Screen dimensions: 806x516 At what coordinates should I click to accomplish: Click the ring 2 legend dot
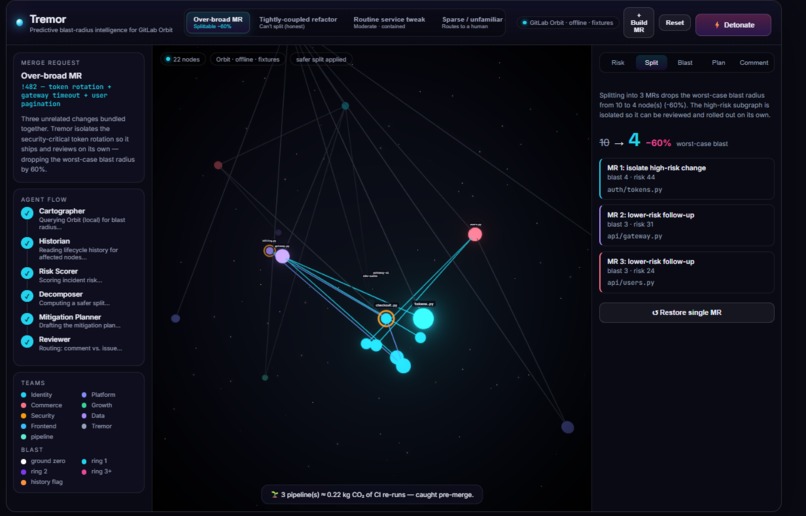click(24, 471)
